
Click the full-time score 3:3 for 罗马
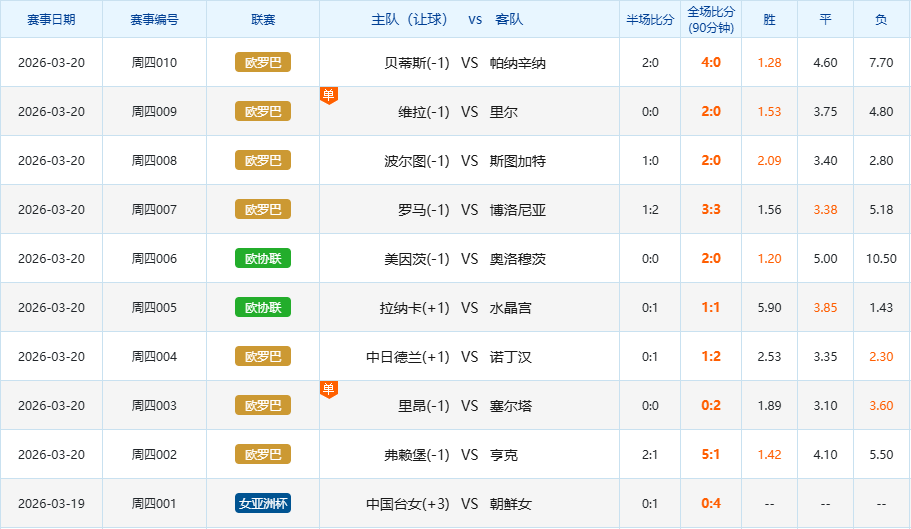click(x=711, y=209)
